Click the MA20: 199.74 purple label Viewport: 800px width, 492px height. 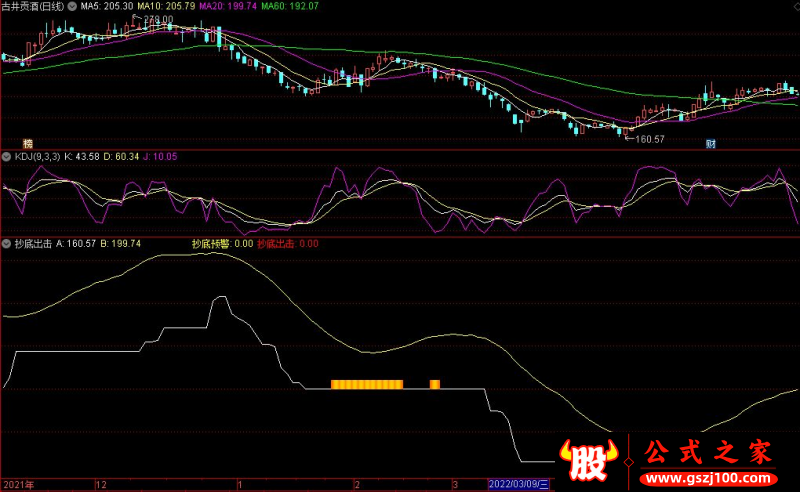click(228, 7)
